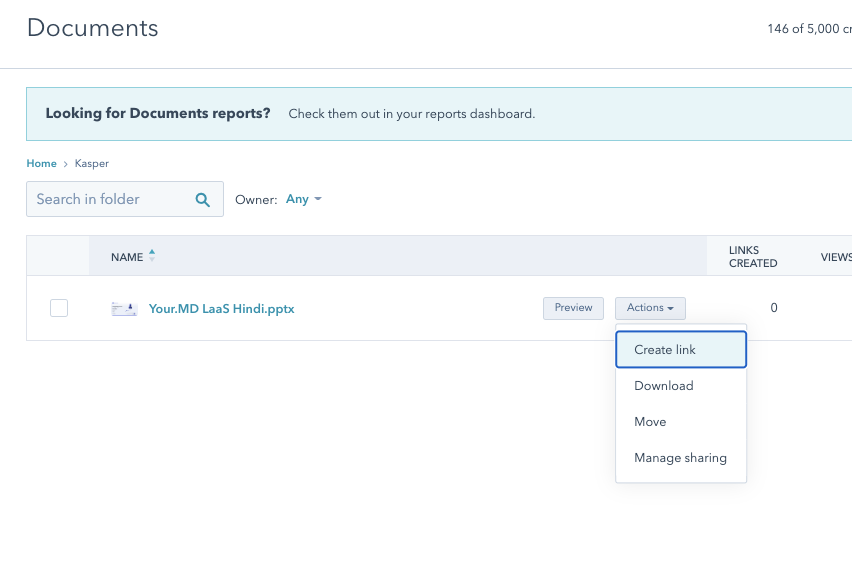
Task: Focus the Search in folder field
Action: (108, 199)
